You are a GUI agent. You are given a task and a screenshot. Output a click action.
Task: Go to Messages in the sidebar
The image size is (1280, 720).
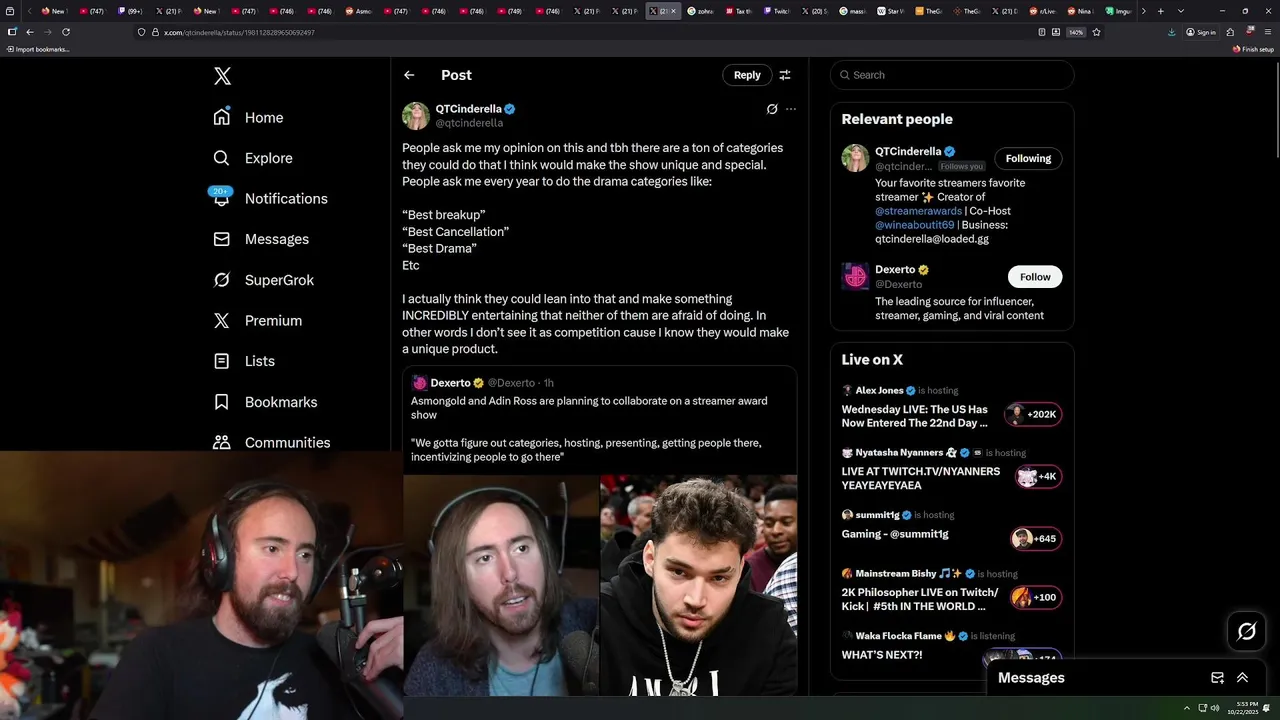coord(261,239)
